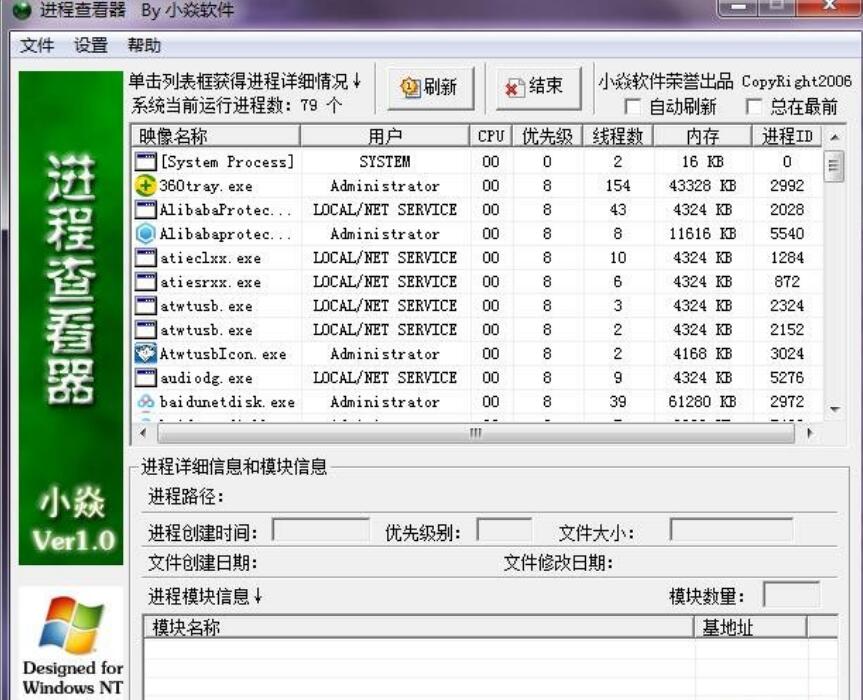Click process ID 5540 cell
863x700 pixels.
click(x=787, y=234)
